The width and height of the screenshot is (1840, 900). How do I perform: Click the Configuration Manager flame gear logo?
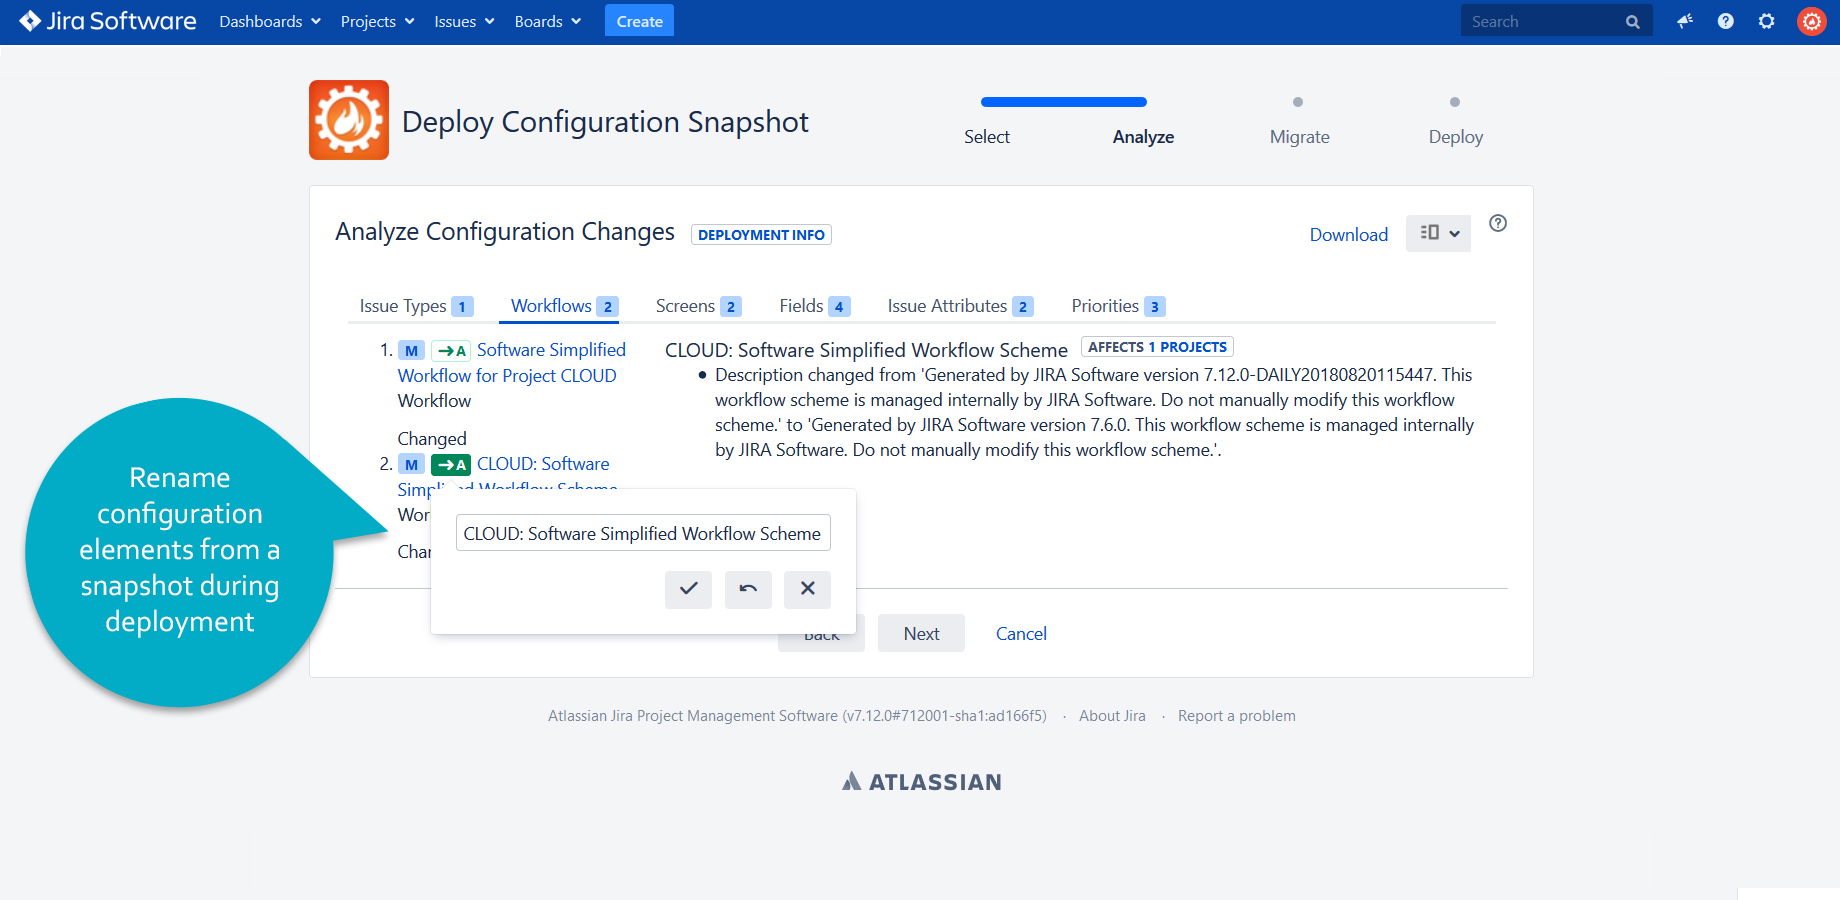click(x=349, y=120)
